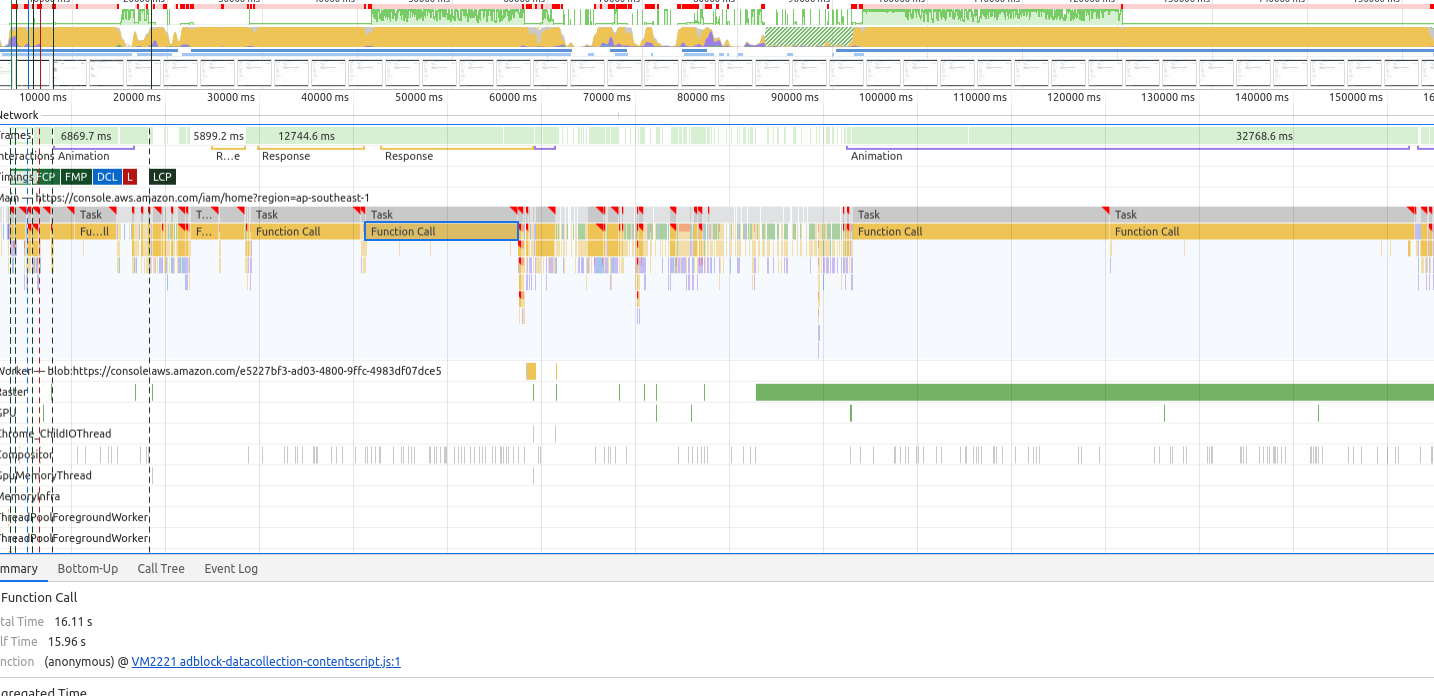The height and width of the screenshot is (696, 1434).
Task: Select the red L load marker
Action: (x=130, y=177)
